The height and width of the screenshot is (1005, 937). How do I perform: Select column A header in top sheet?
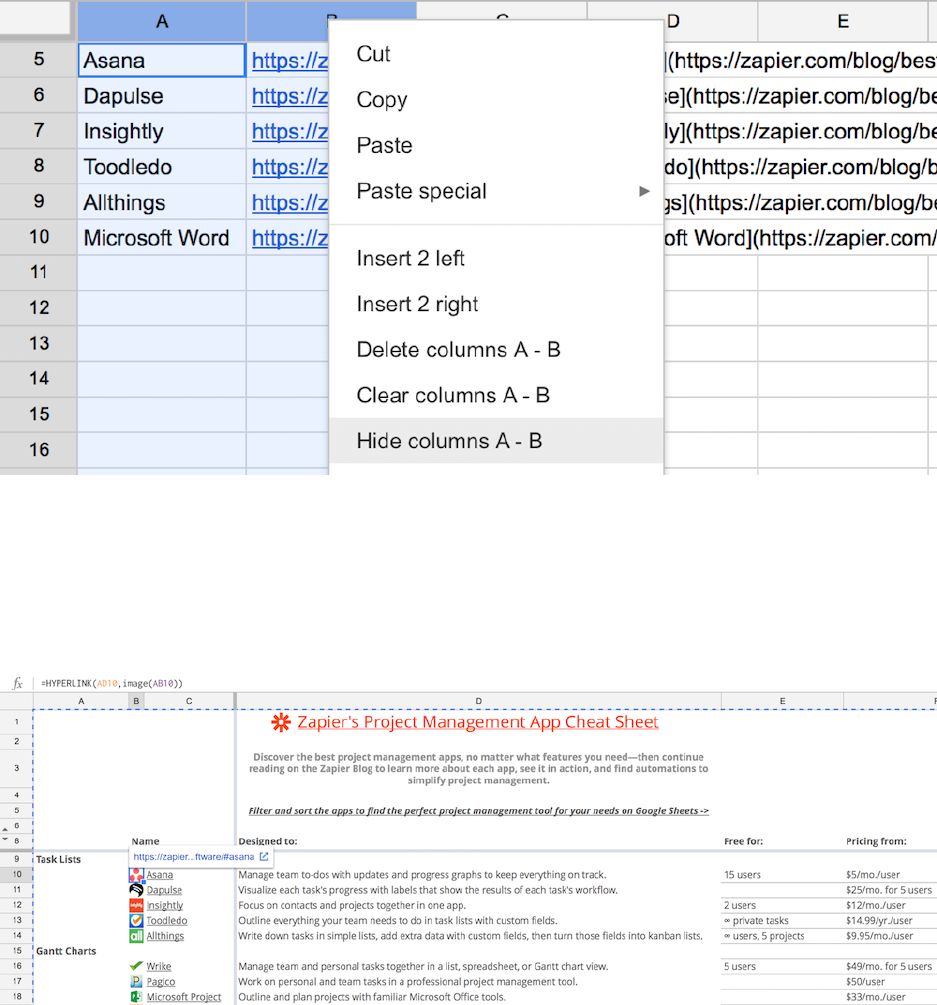point(162,21)
